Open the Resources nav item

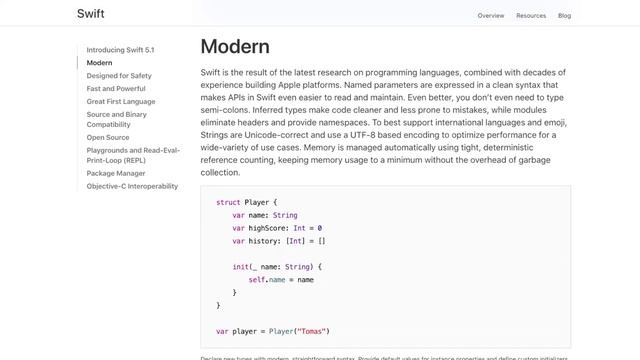click(531, 16)
